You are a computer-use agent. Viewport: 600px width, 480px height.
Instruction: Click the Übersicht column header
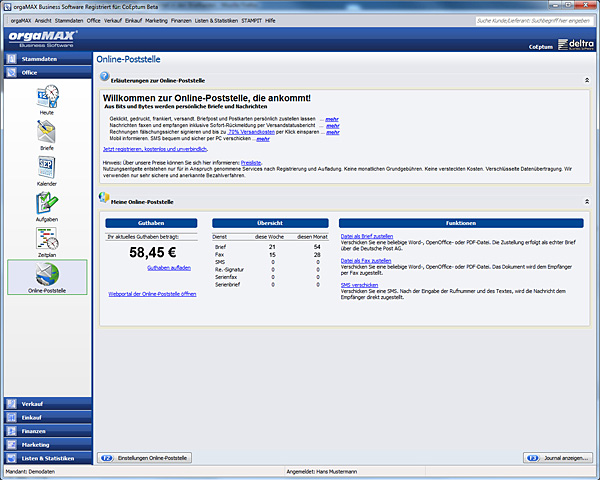pyautogui.click(x=270, y=223)
